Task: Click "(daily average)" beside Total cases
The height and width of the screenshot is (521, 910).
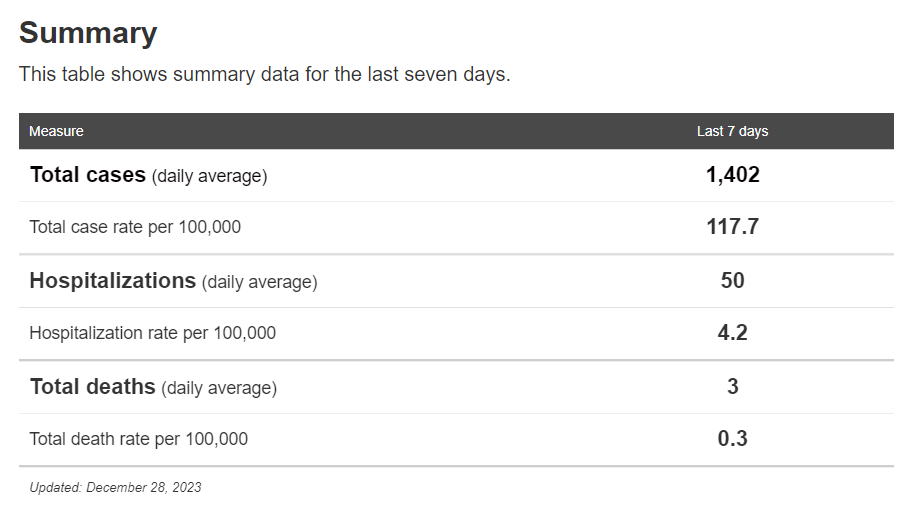Action: tap(209, 176)
